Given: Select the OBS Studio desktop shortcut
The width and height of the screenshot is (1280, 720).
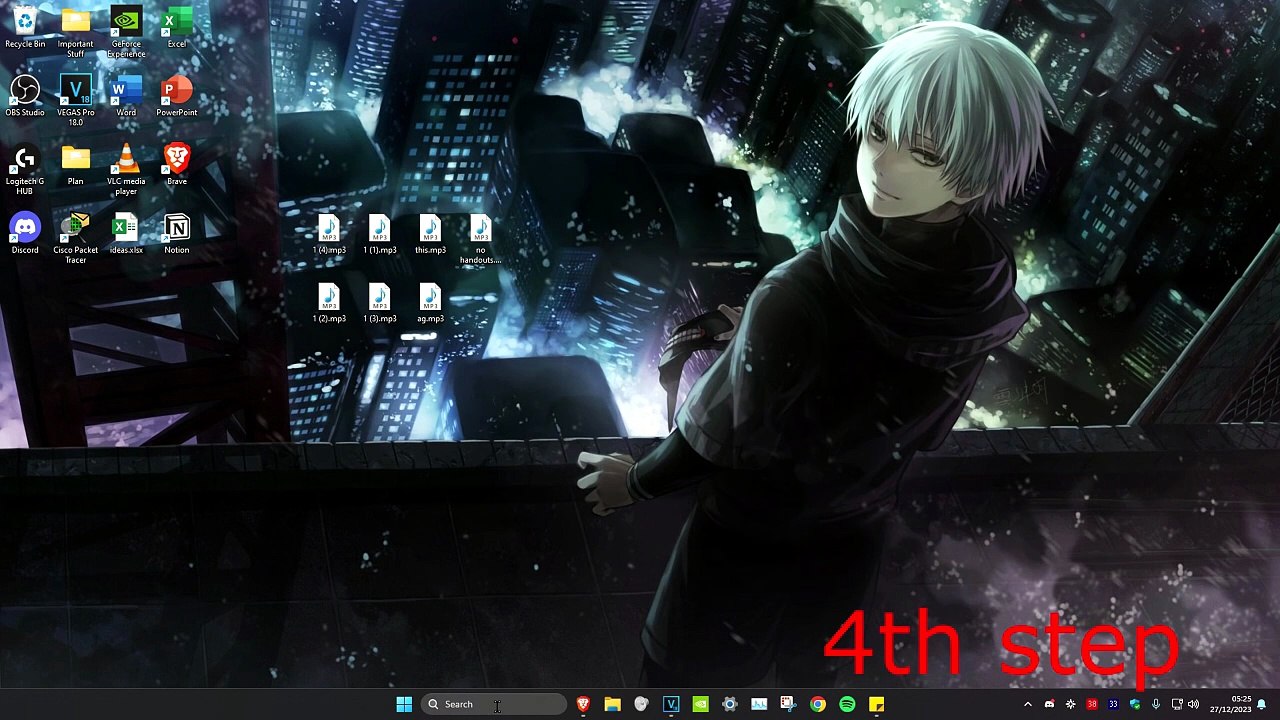Looking at the screenshot, I should 25,96.
